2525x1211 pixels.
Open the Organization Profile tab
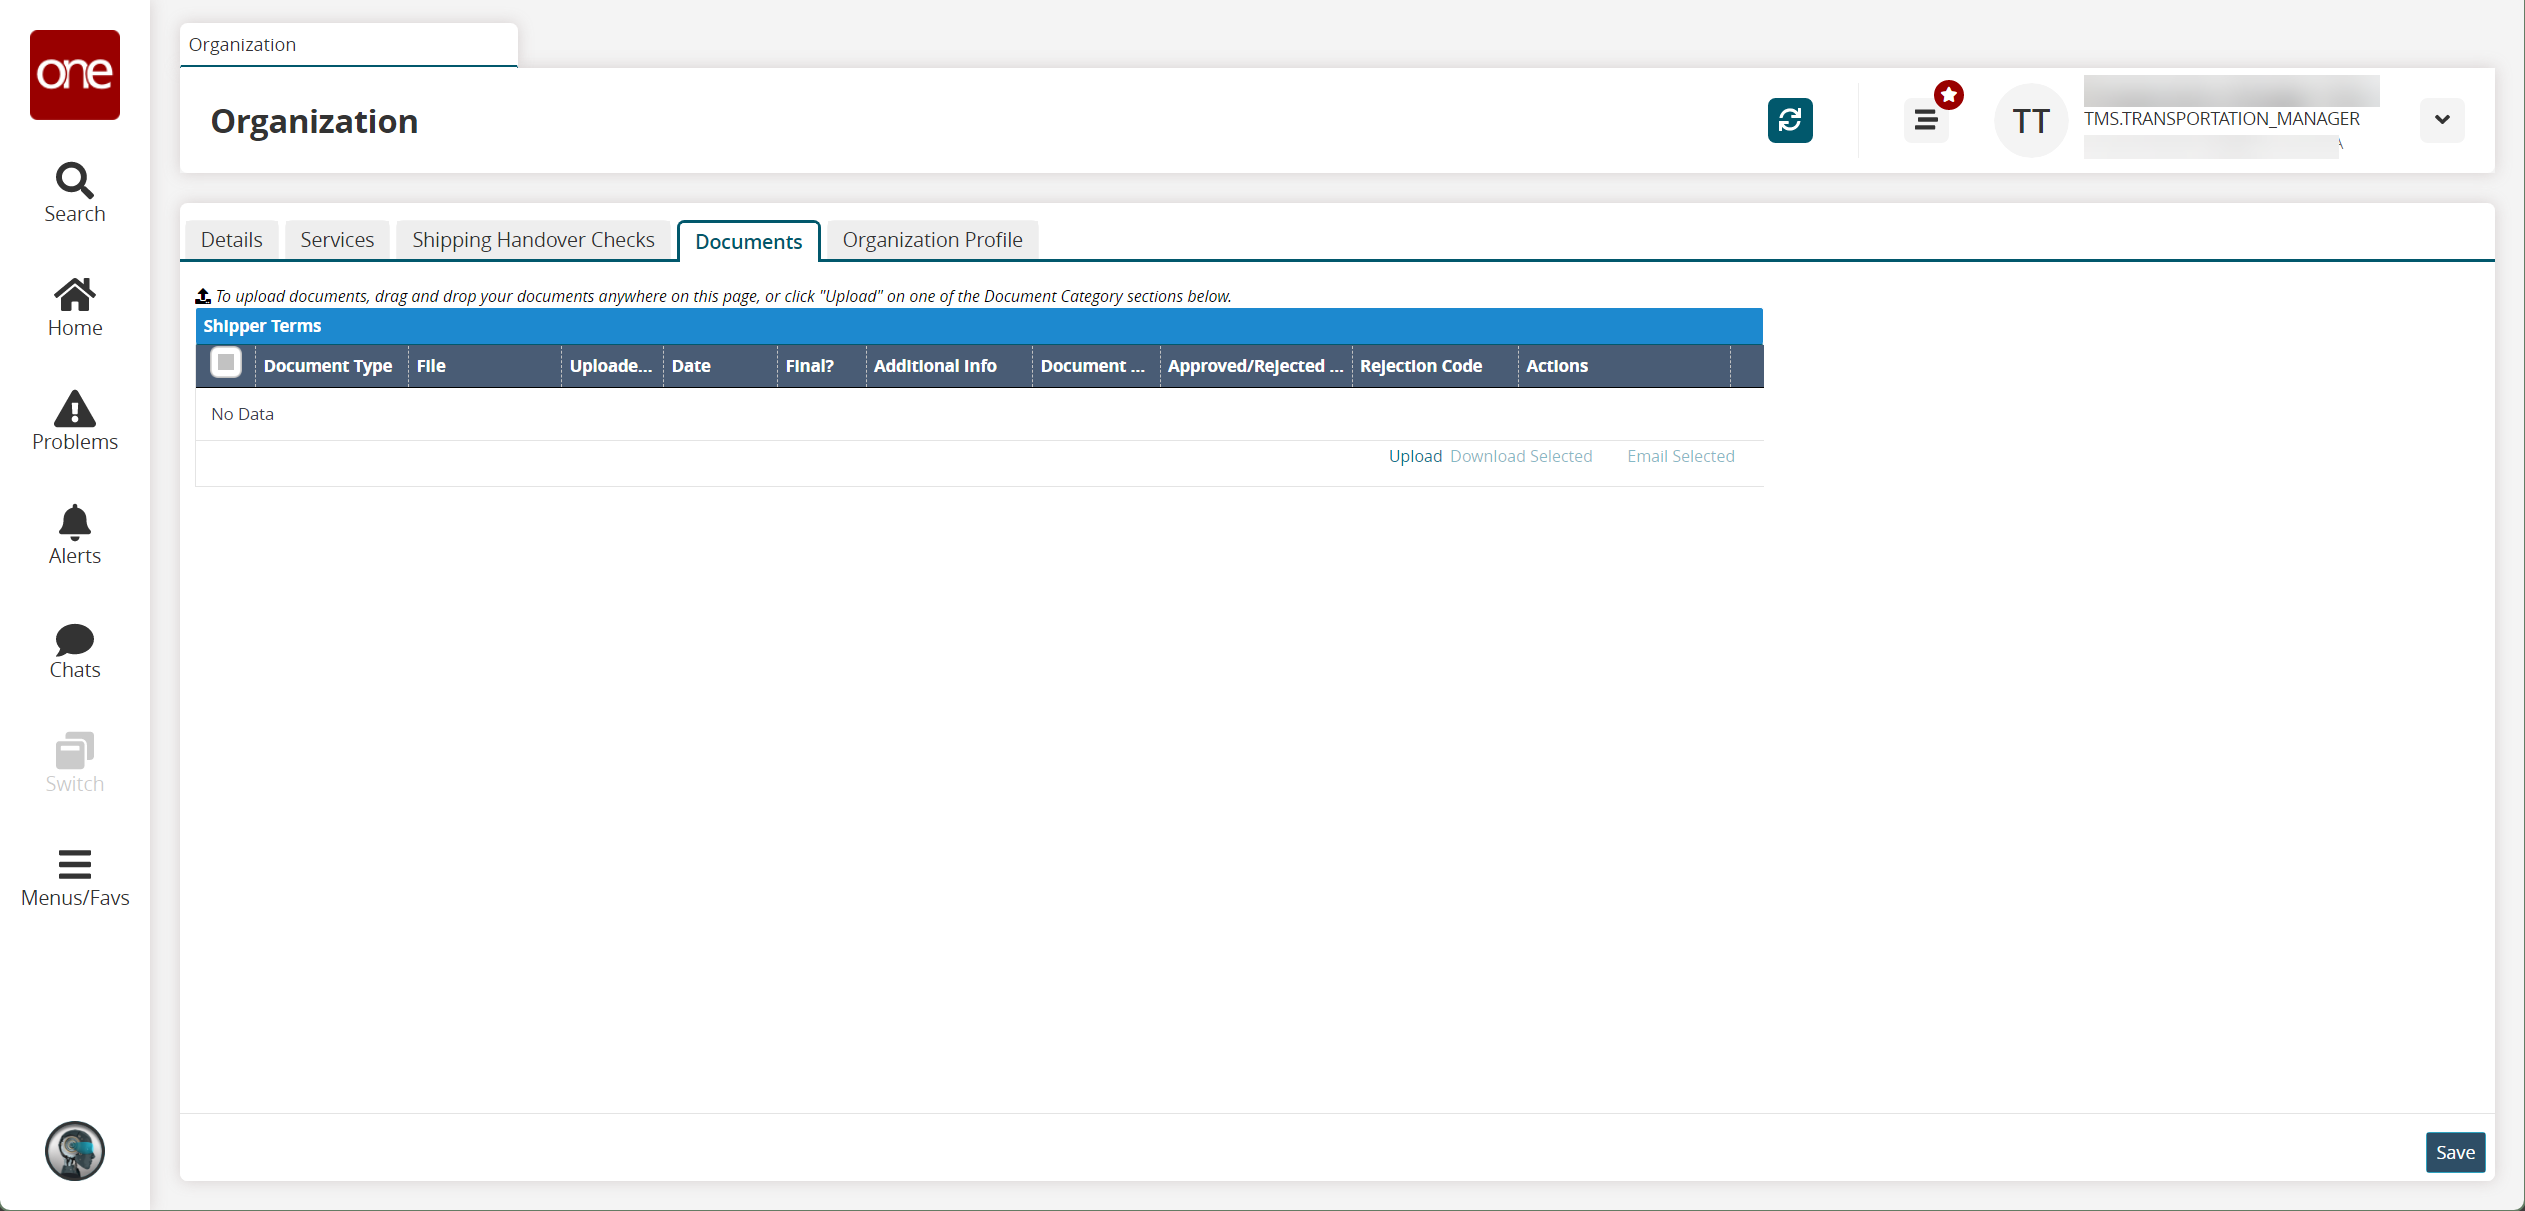[x=933, y=240]
